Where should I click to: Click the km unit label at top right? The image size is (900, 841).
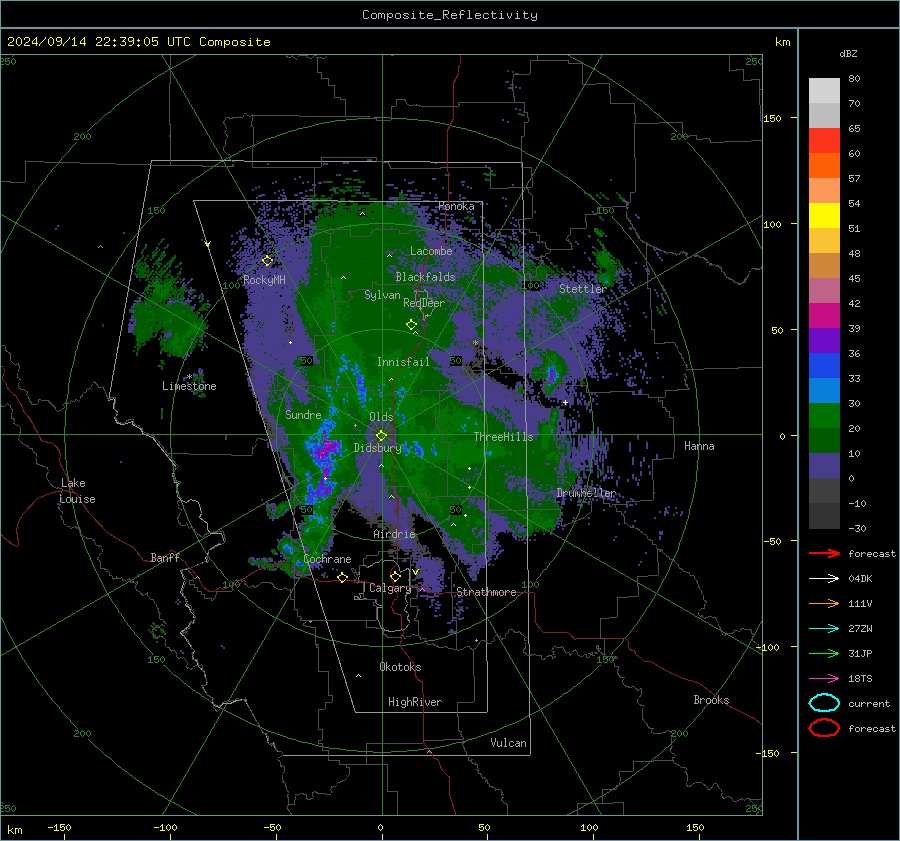click(782, 42)
